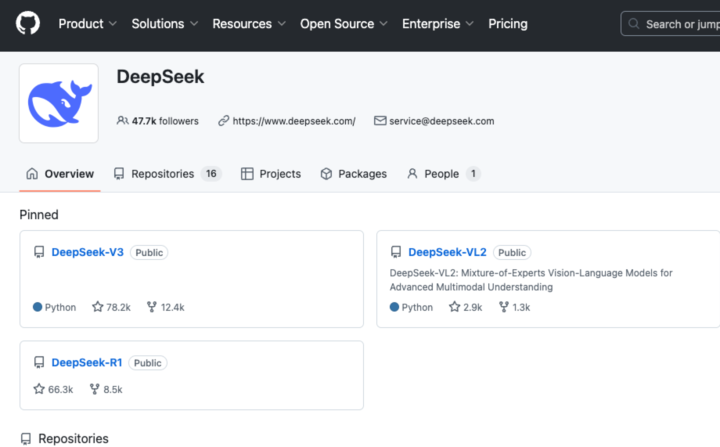Viewport: 720px width, 447px height.
Task: Expand the Product dropdown menu
Action: (x=87, y=23)
